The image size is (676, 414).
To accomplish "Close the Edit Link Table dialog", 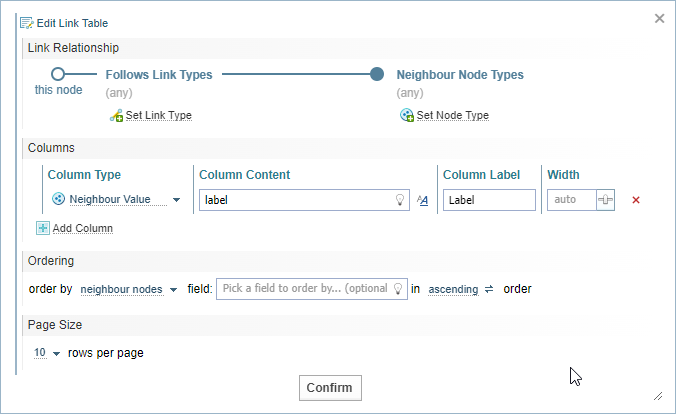I will coord(659,18).
